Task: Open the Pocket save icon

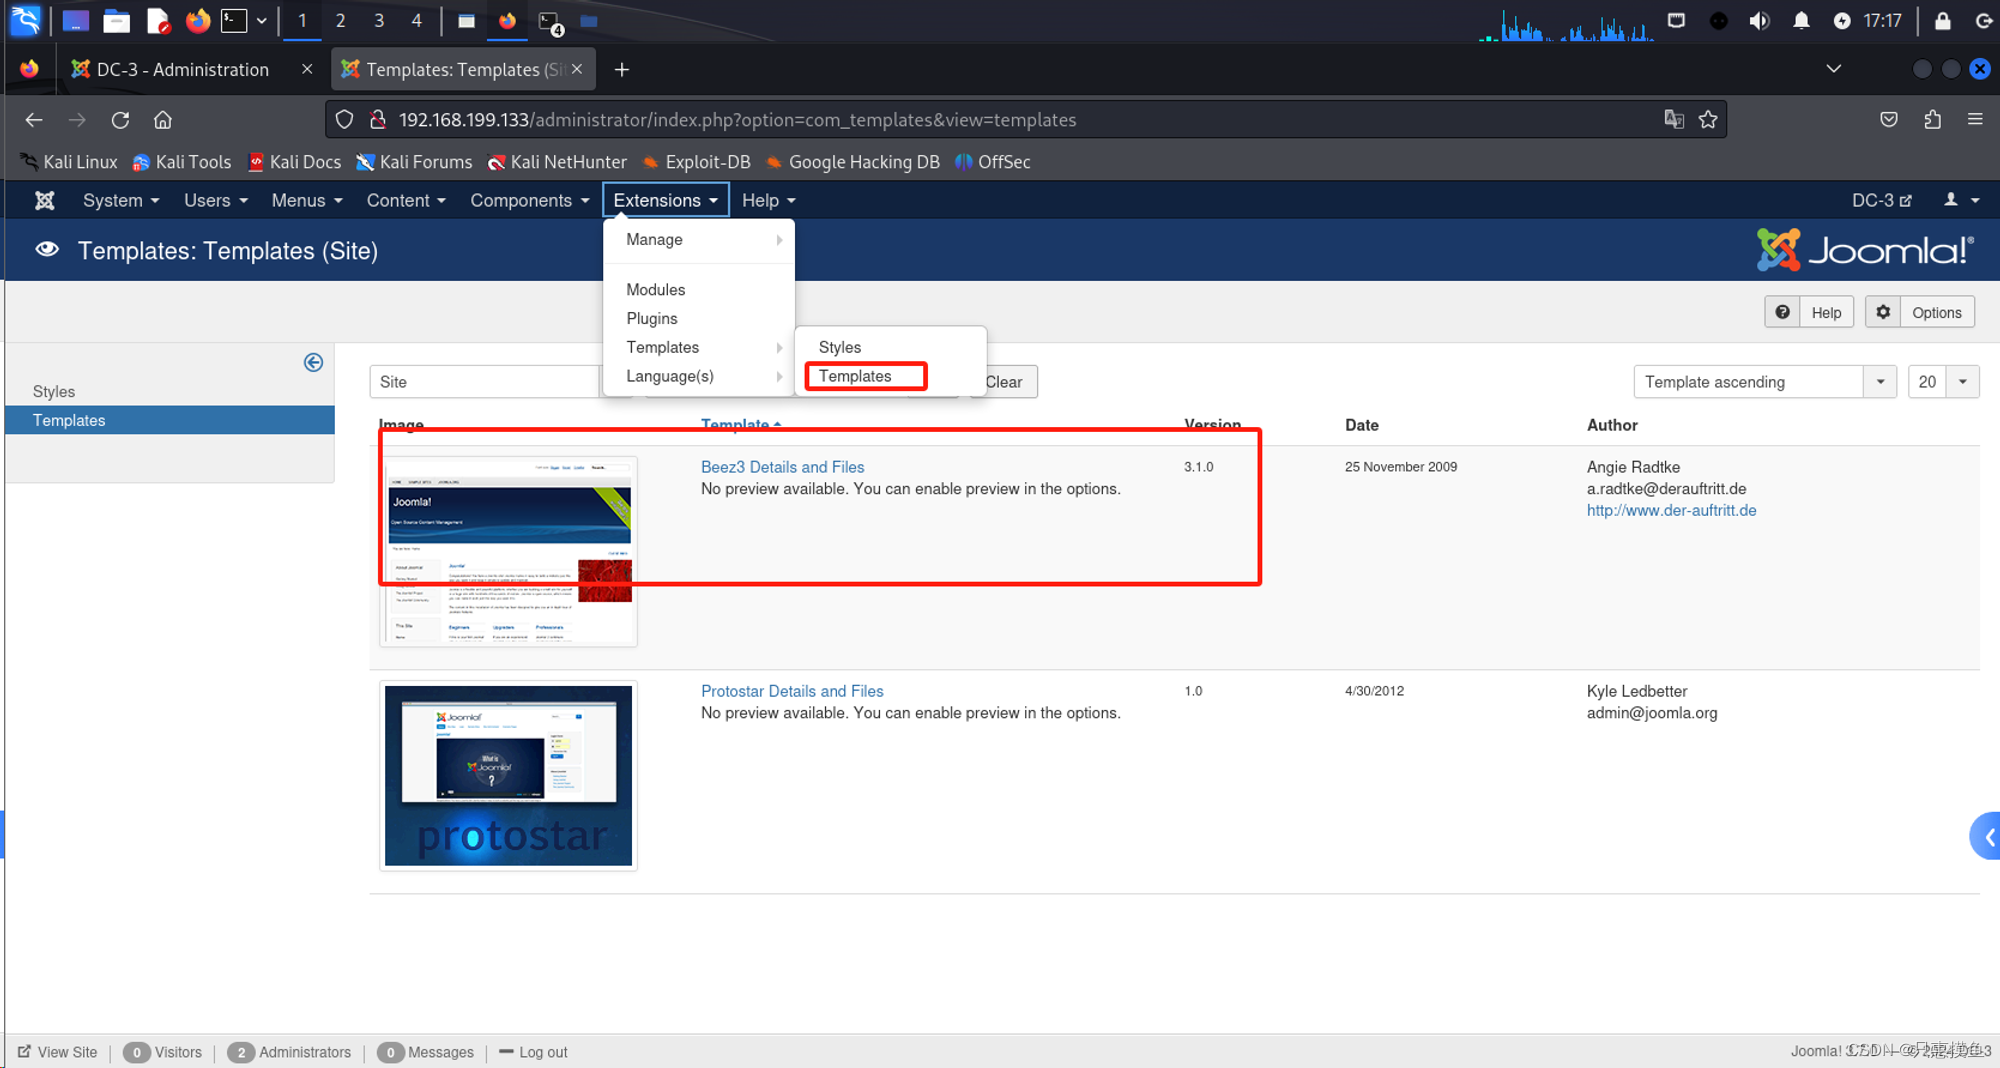Action: pos(1888,120)
